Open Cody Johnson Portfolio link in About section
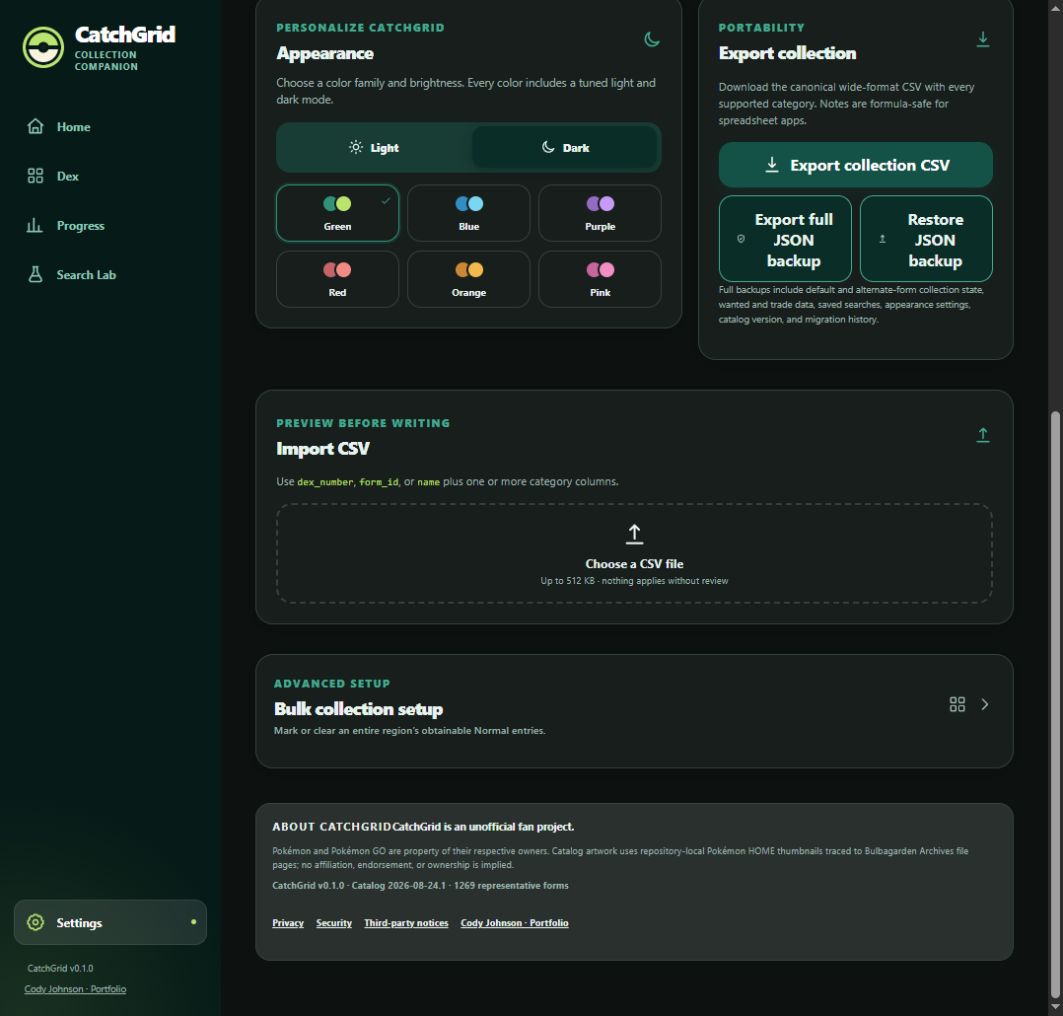Viewport: 1063px width, 1016px height. (515, 923)
